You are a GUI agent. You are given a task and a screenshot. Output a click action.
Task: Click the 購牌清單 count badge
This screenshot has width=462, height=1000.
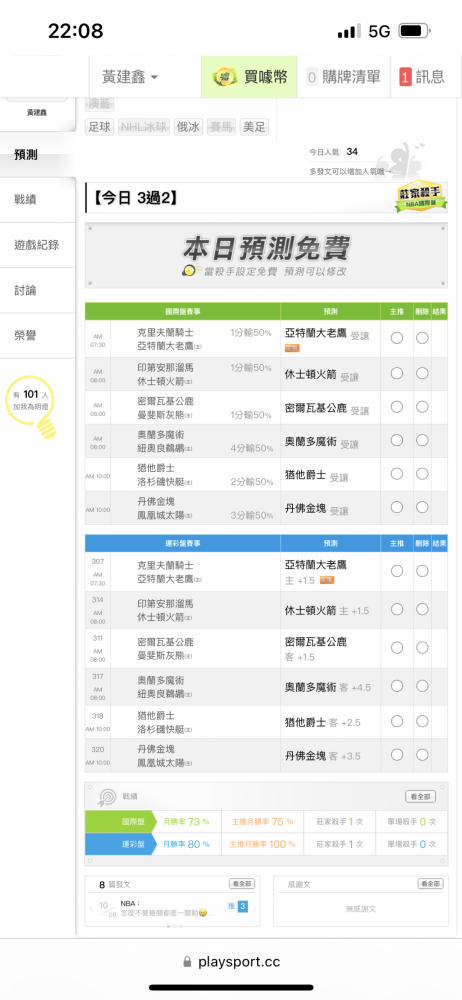pos(312,77)
